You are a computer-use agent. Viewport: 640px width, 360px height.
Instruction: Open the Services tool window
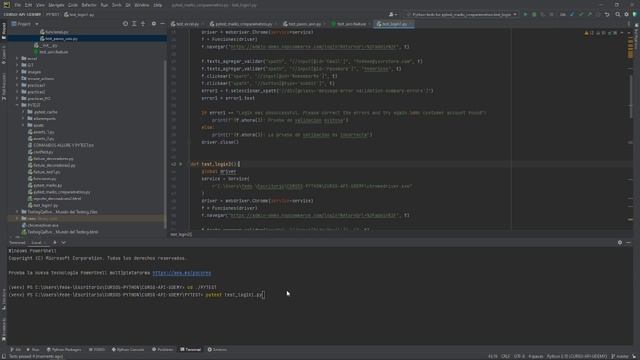point(217,350)
